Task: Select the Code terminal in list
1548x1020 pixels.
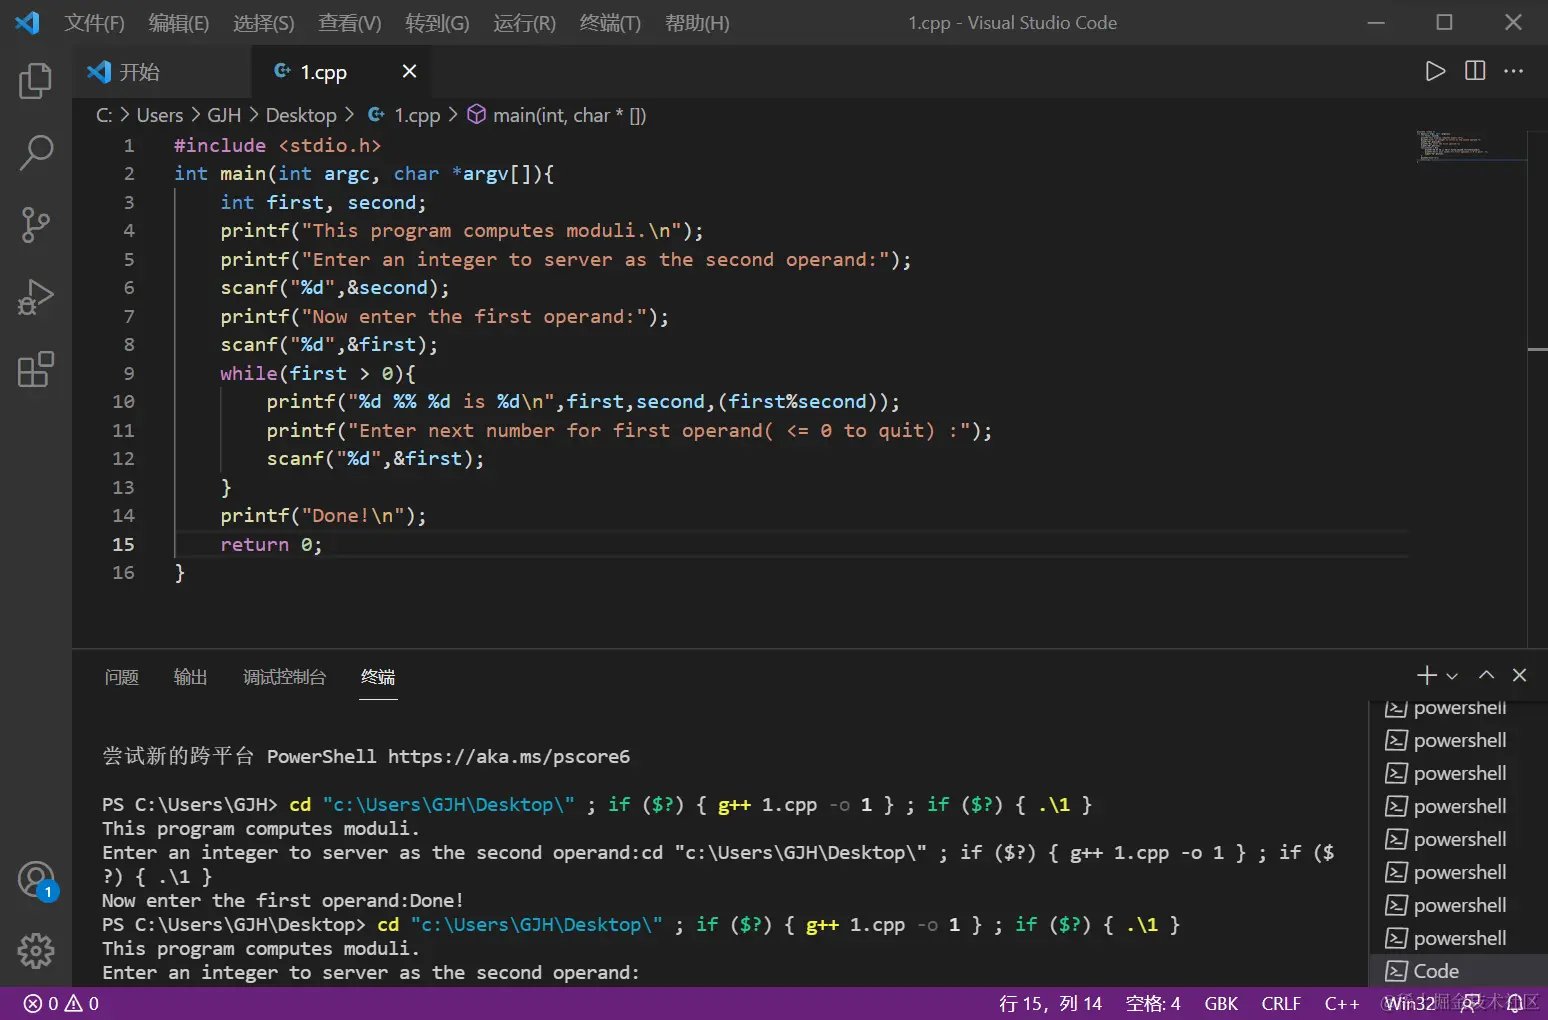Action: (x=1436, y=971)
